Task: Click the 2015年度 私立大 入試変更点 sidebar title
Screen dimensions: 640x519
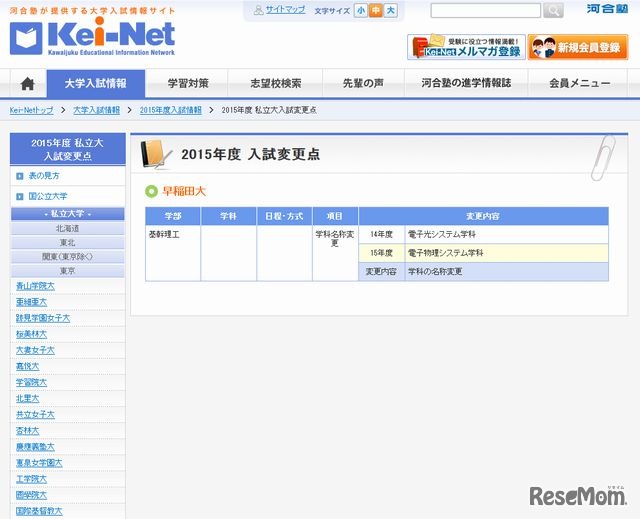Action: click(68, 149)
